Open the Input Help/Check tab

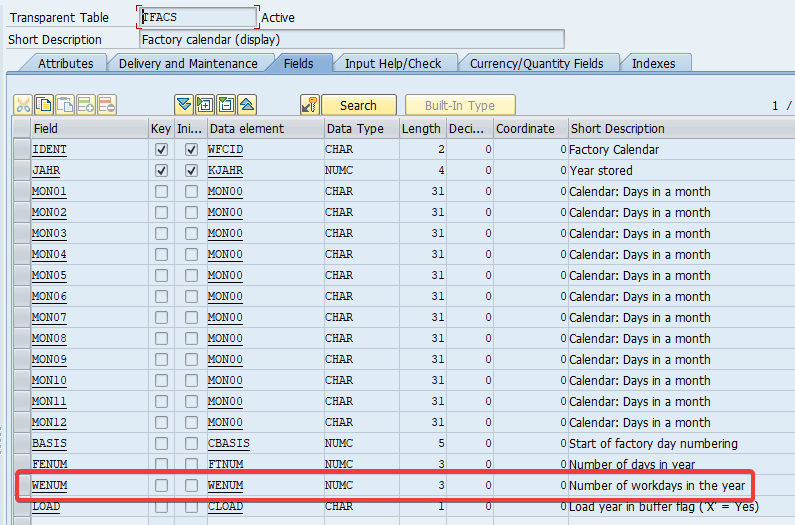point(393,63)
